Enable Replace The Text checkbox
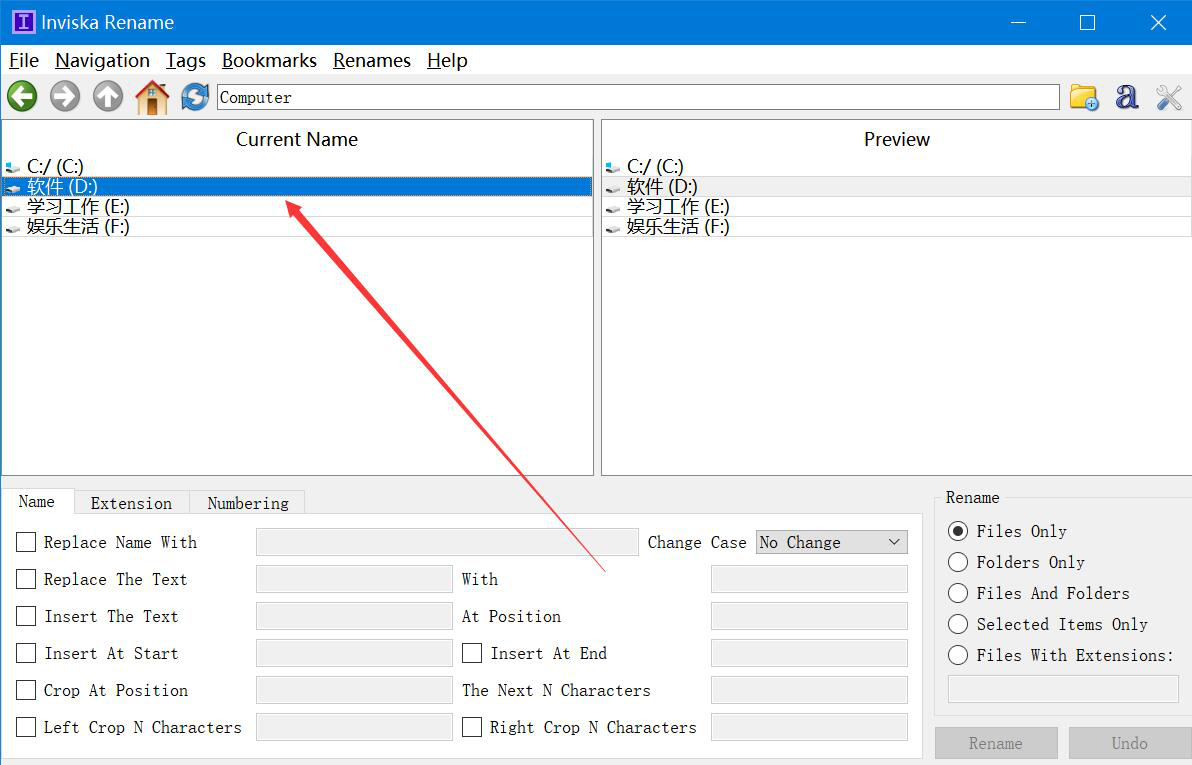The width and height of the screenshot is (1192, 765). [26, 579]
